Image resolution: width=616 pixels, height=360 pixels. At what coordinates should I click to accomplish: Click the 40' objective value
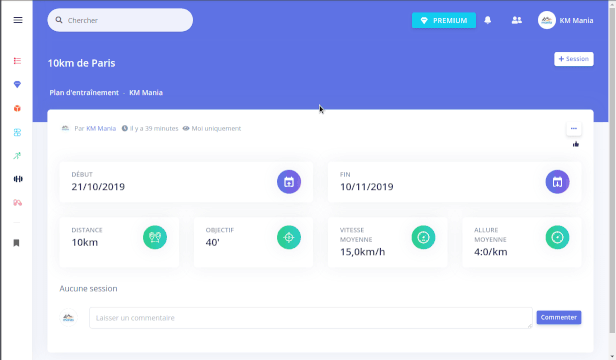point(212,242)
